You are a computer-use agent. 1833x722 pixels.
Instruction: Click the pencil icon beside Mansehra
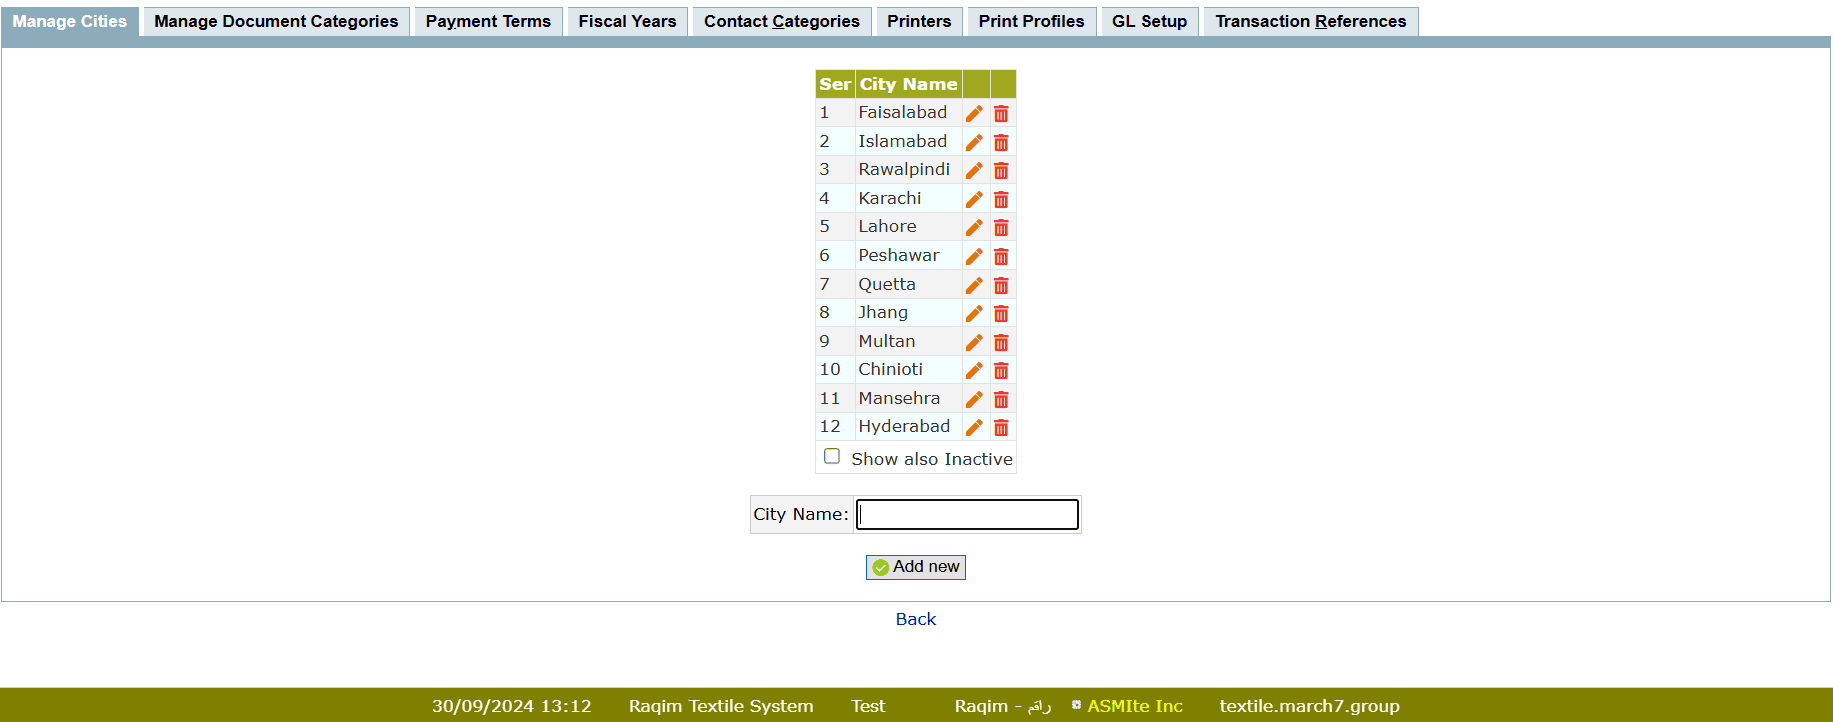(974, 399)
